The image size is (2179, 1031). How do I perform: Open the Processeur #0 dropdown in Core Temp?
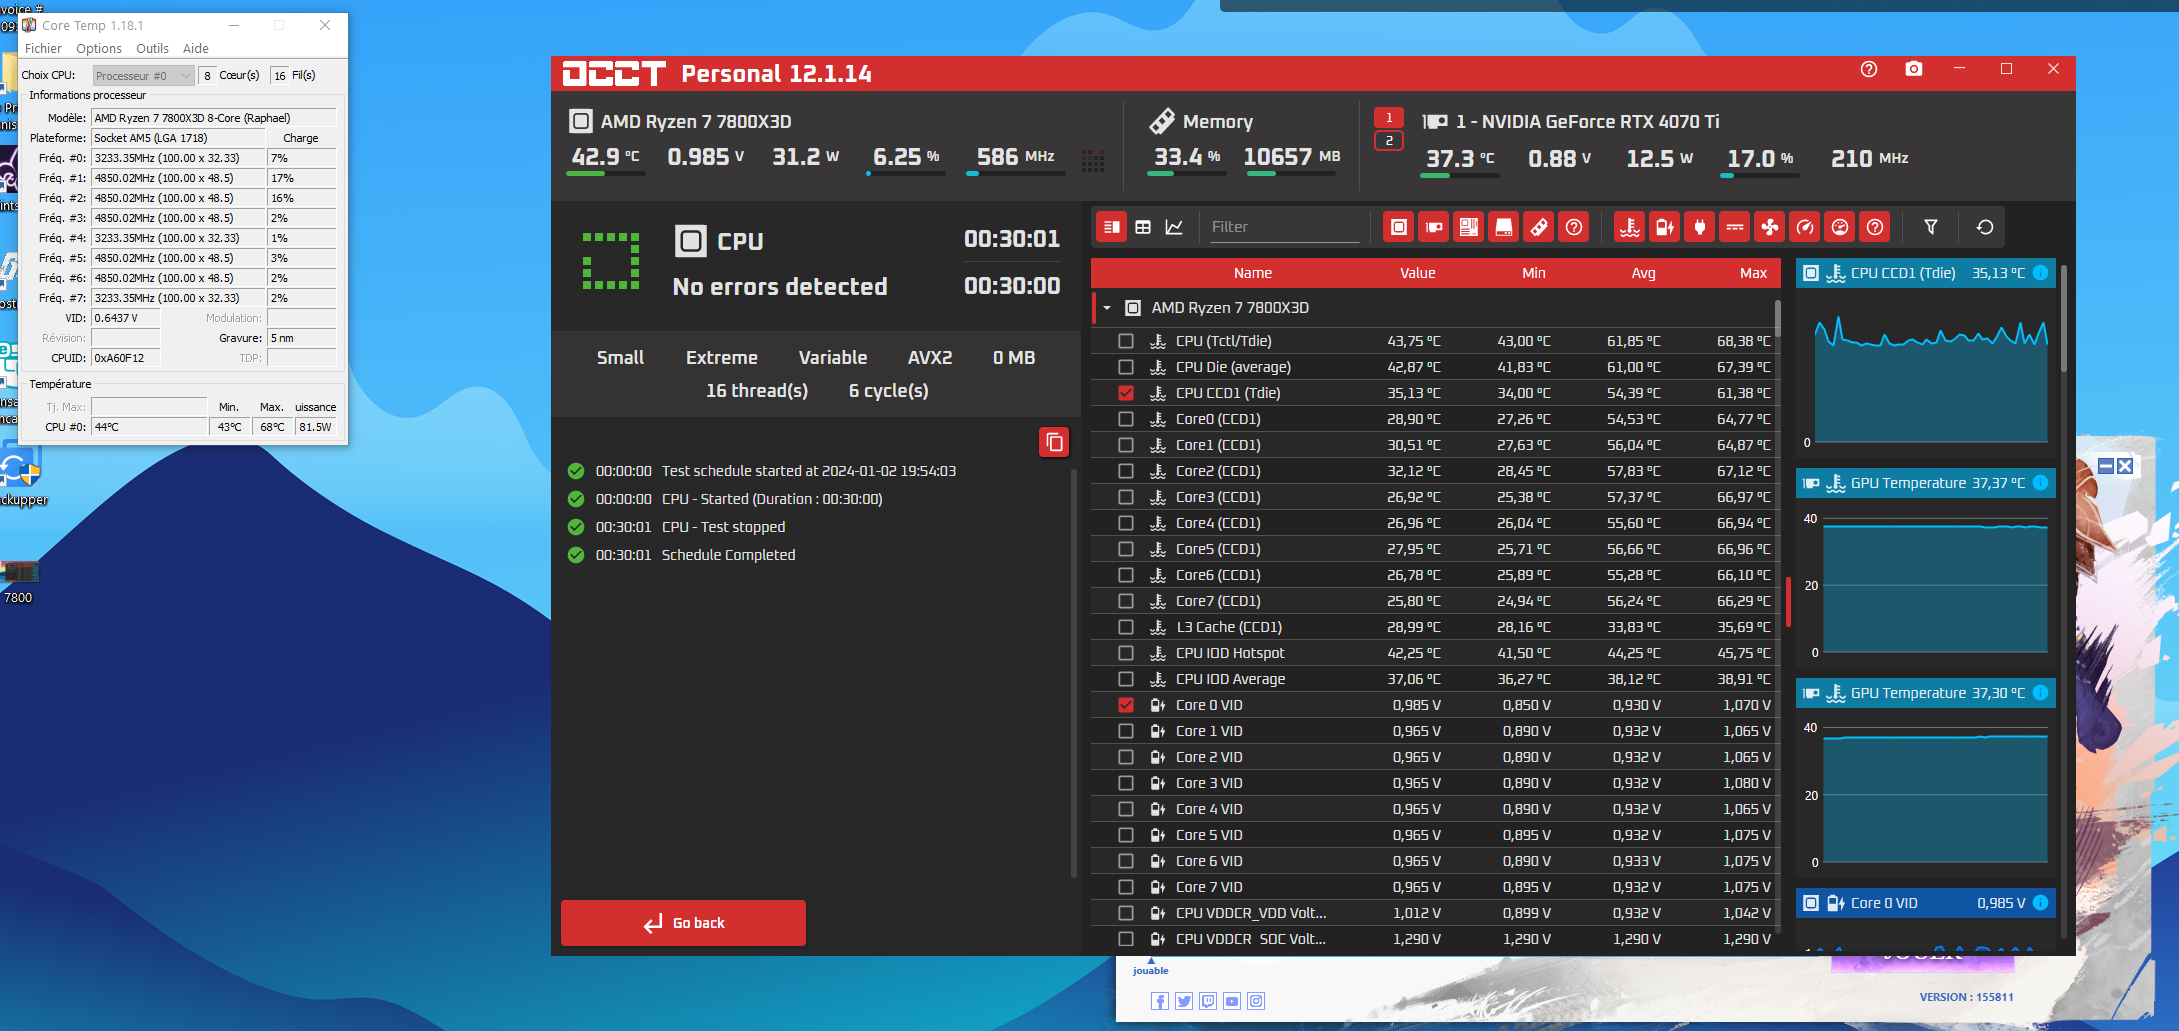143,76
